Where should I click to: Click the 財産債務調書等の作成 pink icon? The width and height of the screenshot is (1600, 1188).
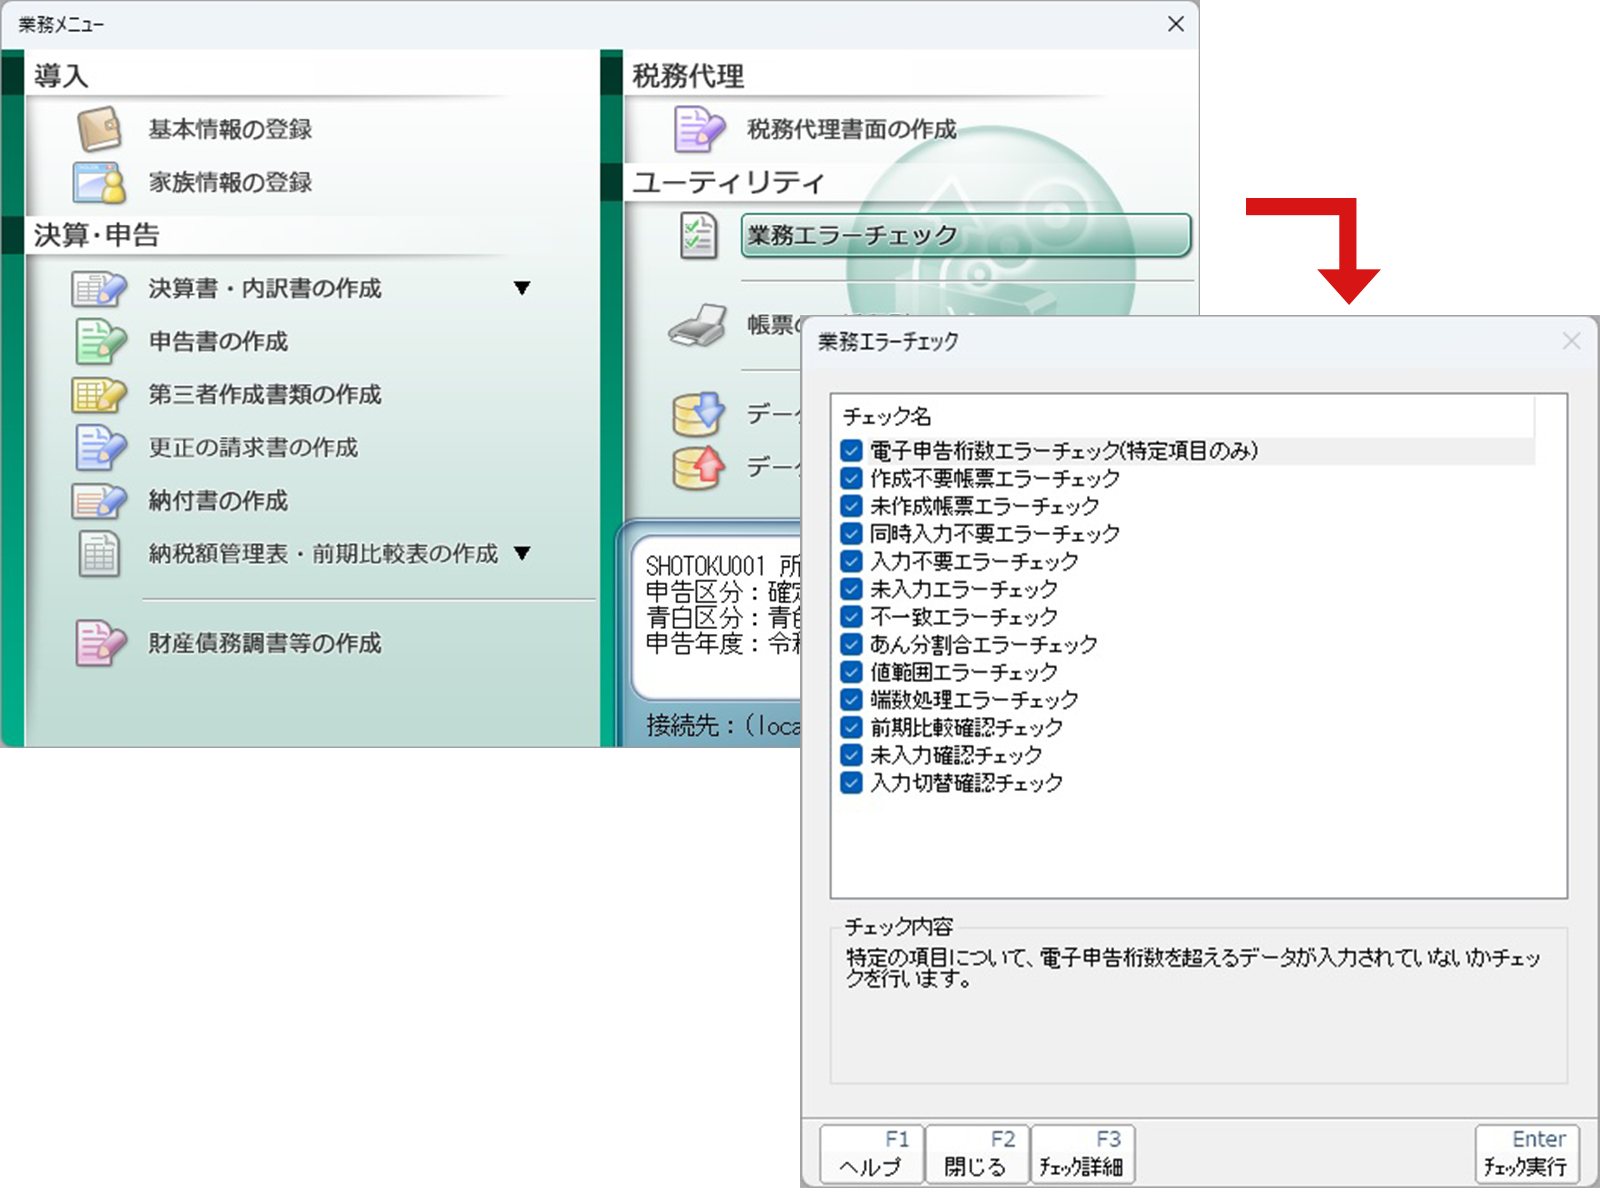[x=99, y=643]
